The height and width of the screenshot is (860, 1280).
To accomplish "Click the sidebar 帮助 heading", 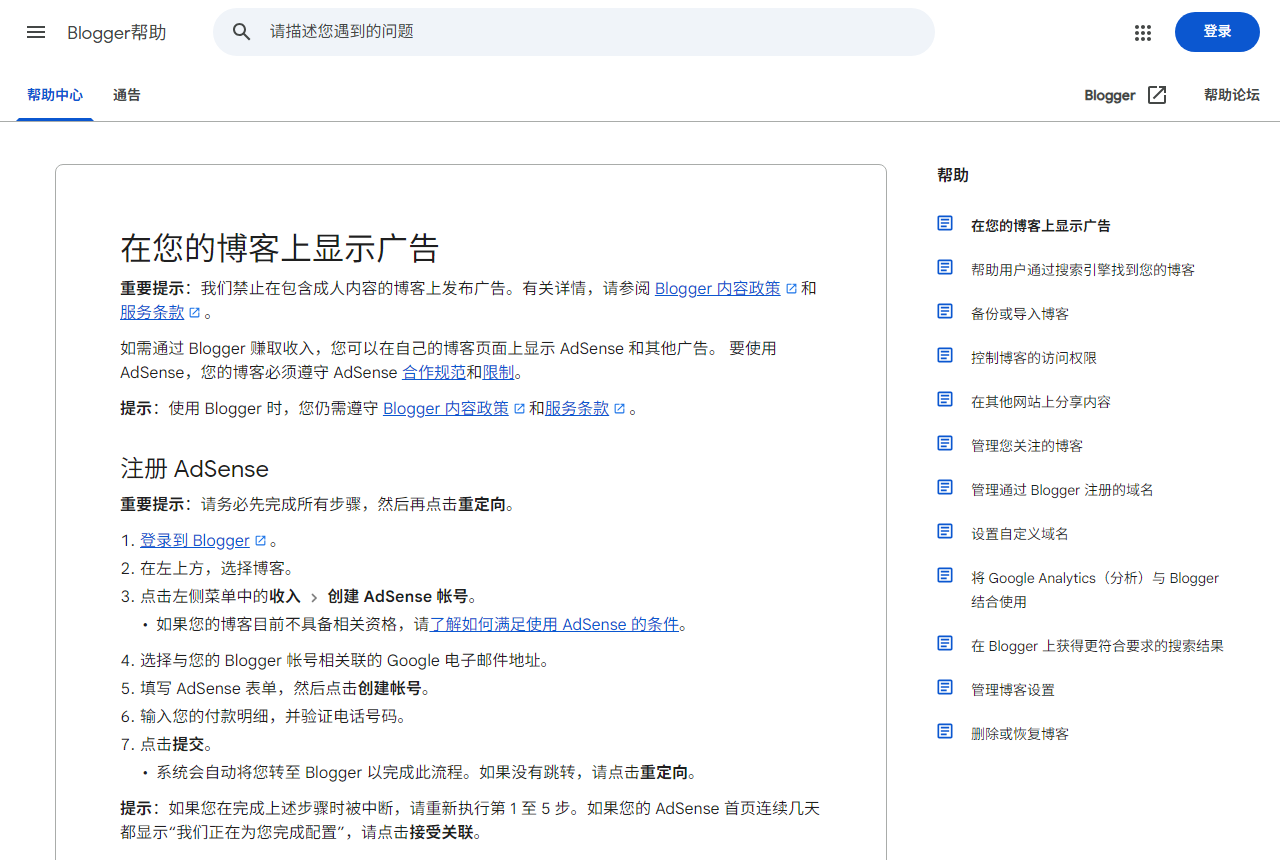I will pyautogui.click(x=953, y=175).
